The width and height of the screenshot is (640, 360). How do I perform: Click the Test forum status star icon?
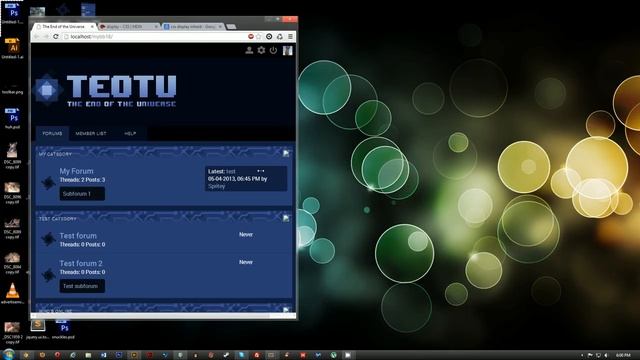pos(48,239)
